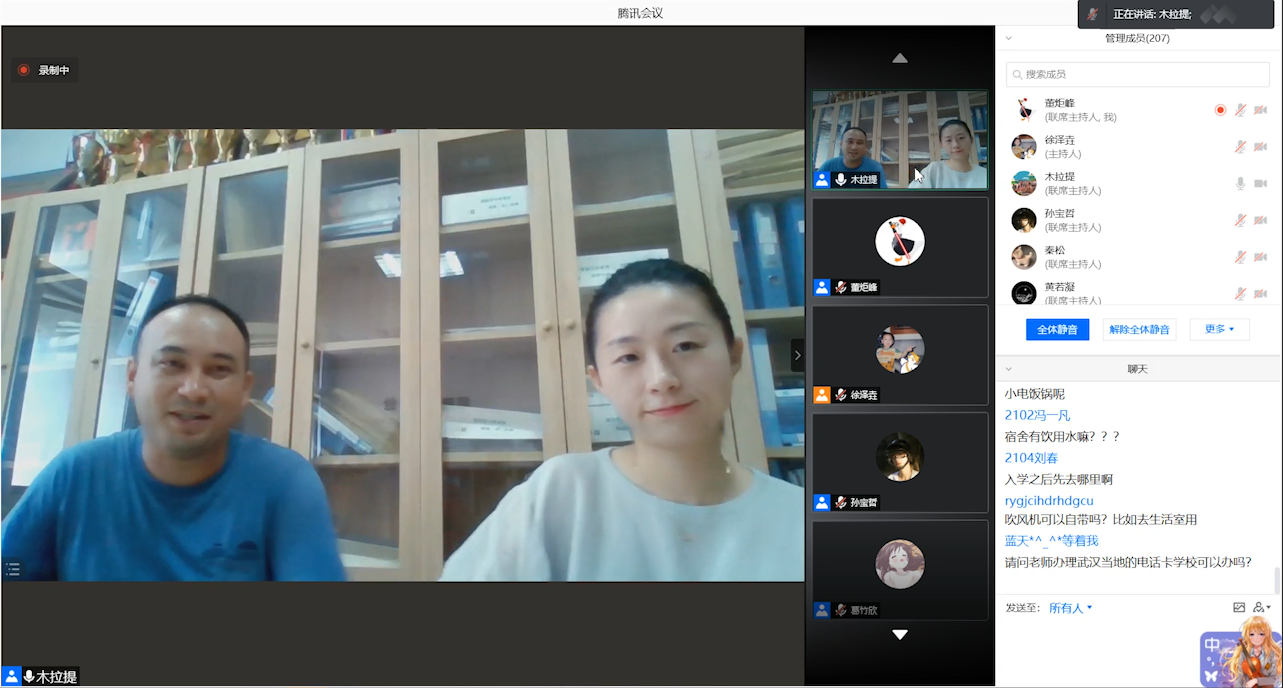1283x688 pixels.
Task: Click the recording indicator next to 董炬峰
Action: (1220, 110)
